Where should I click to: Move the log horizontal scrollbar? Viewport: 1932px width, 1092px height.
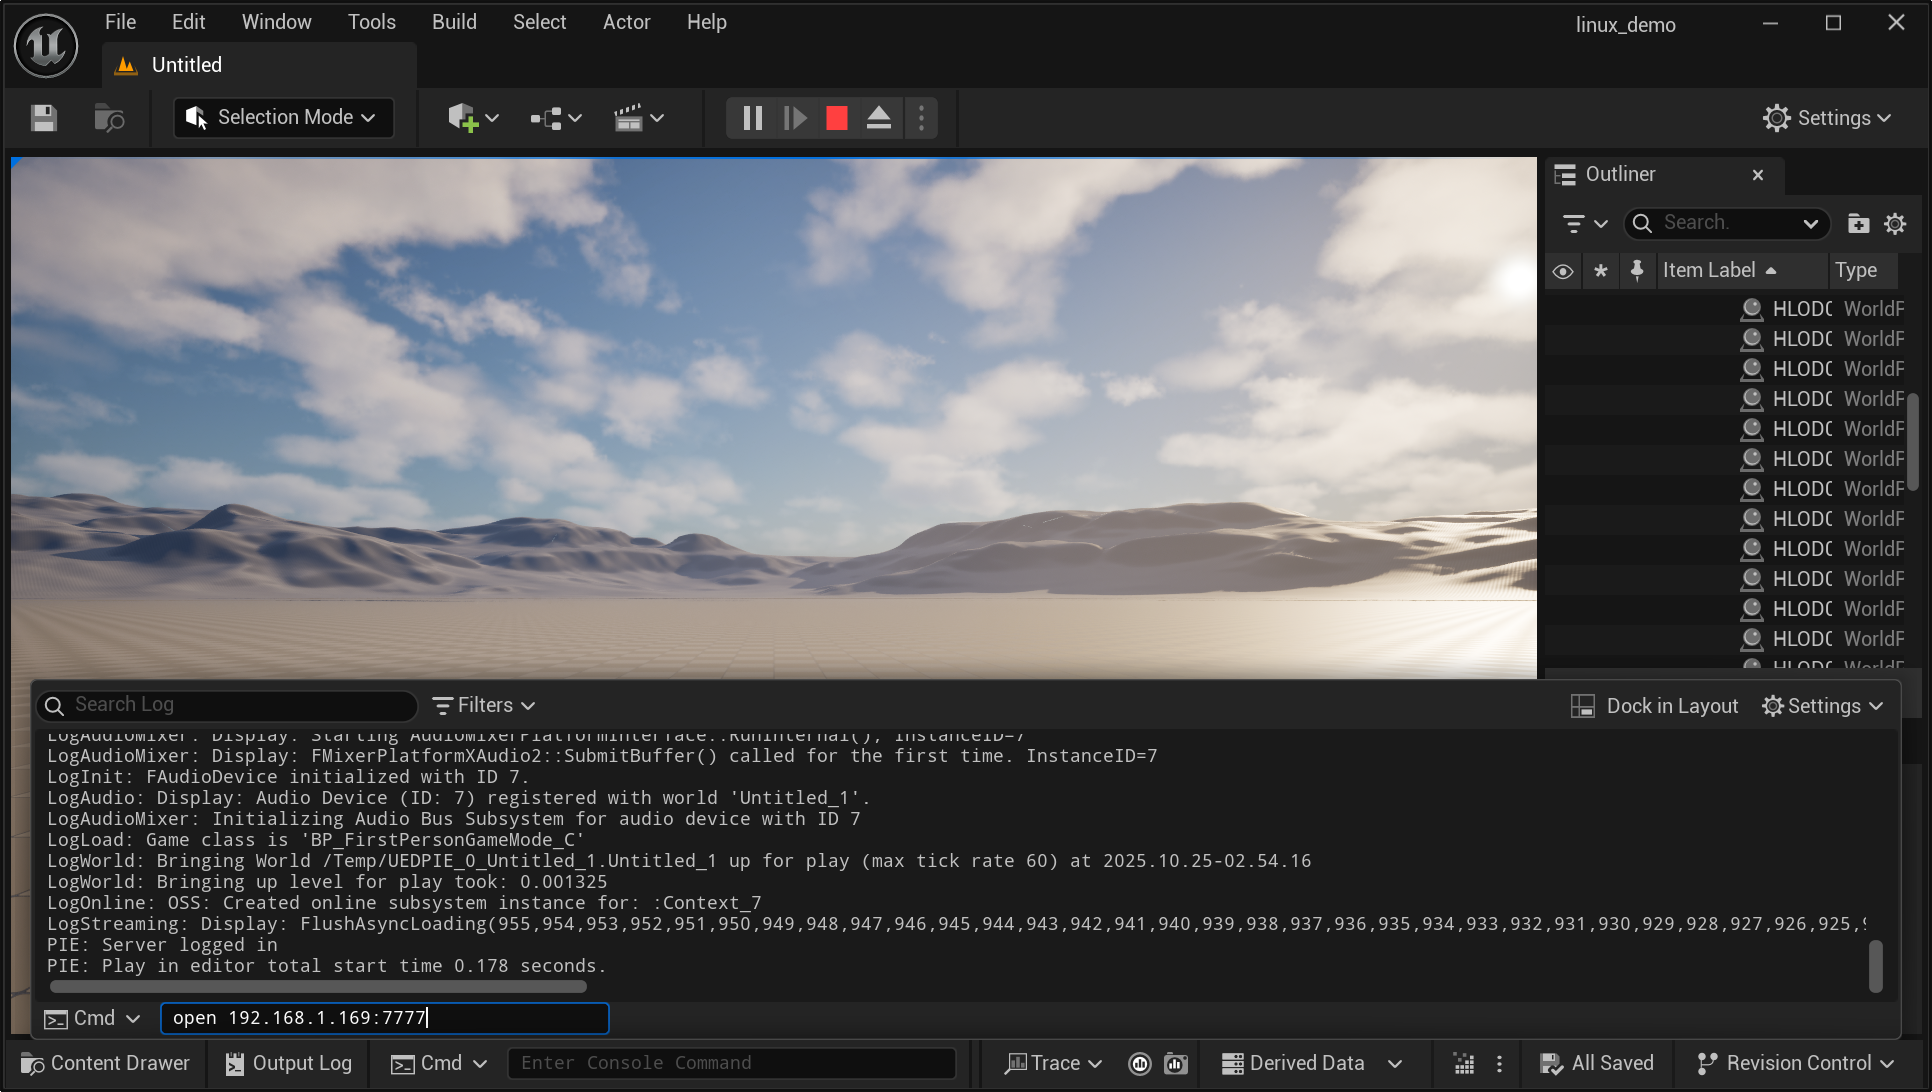[318, 987]
